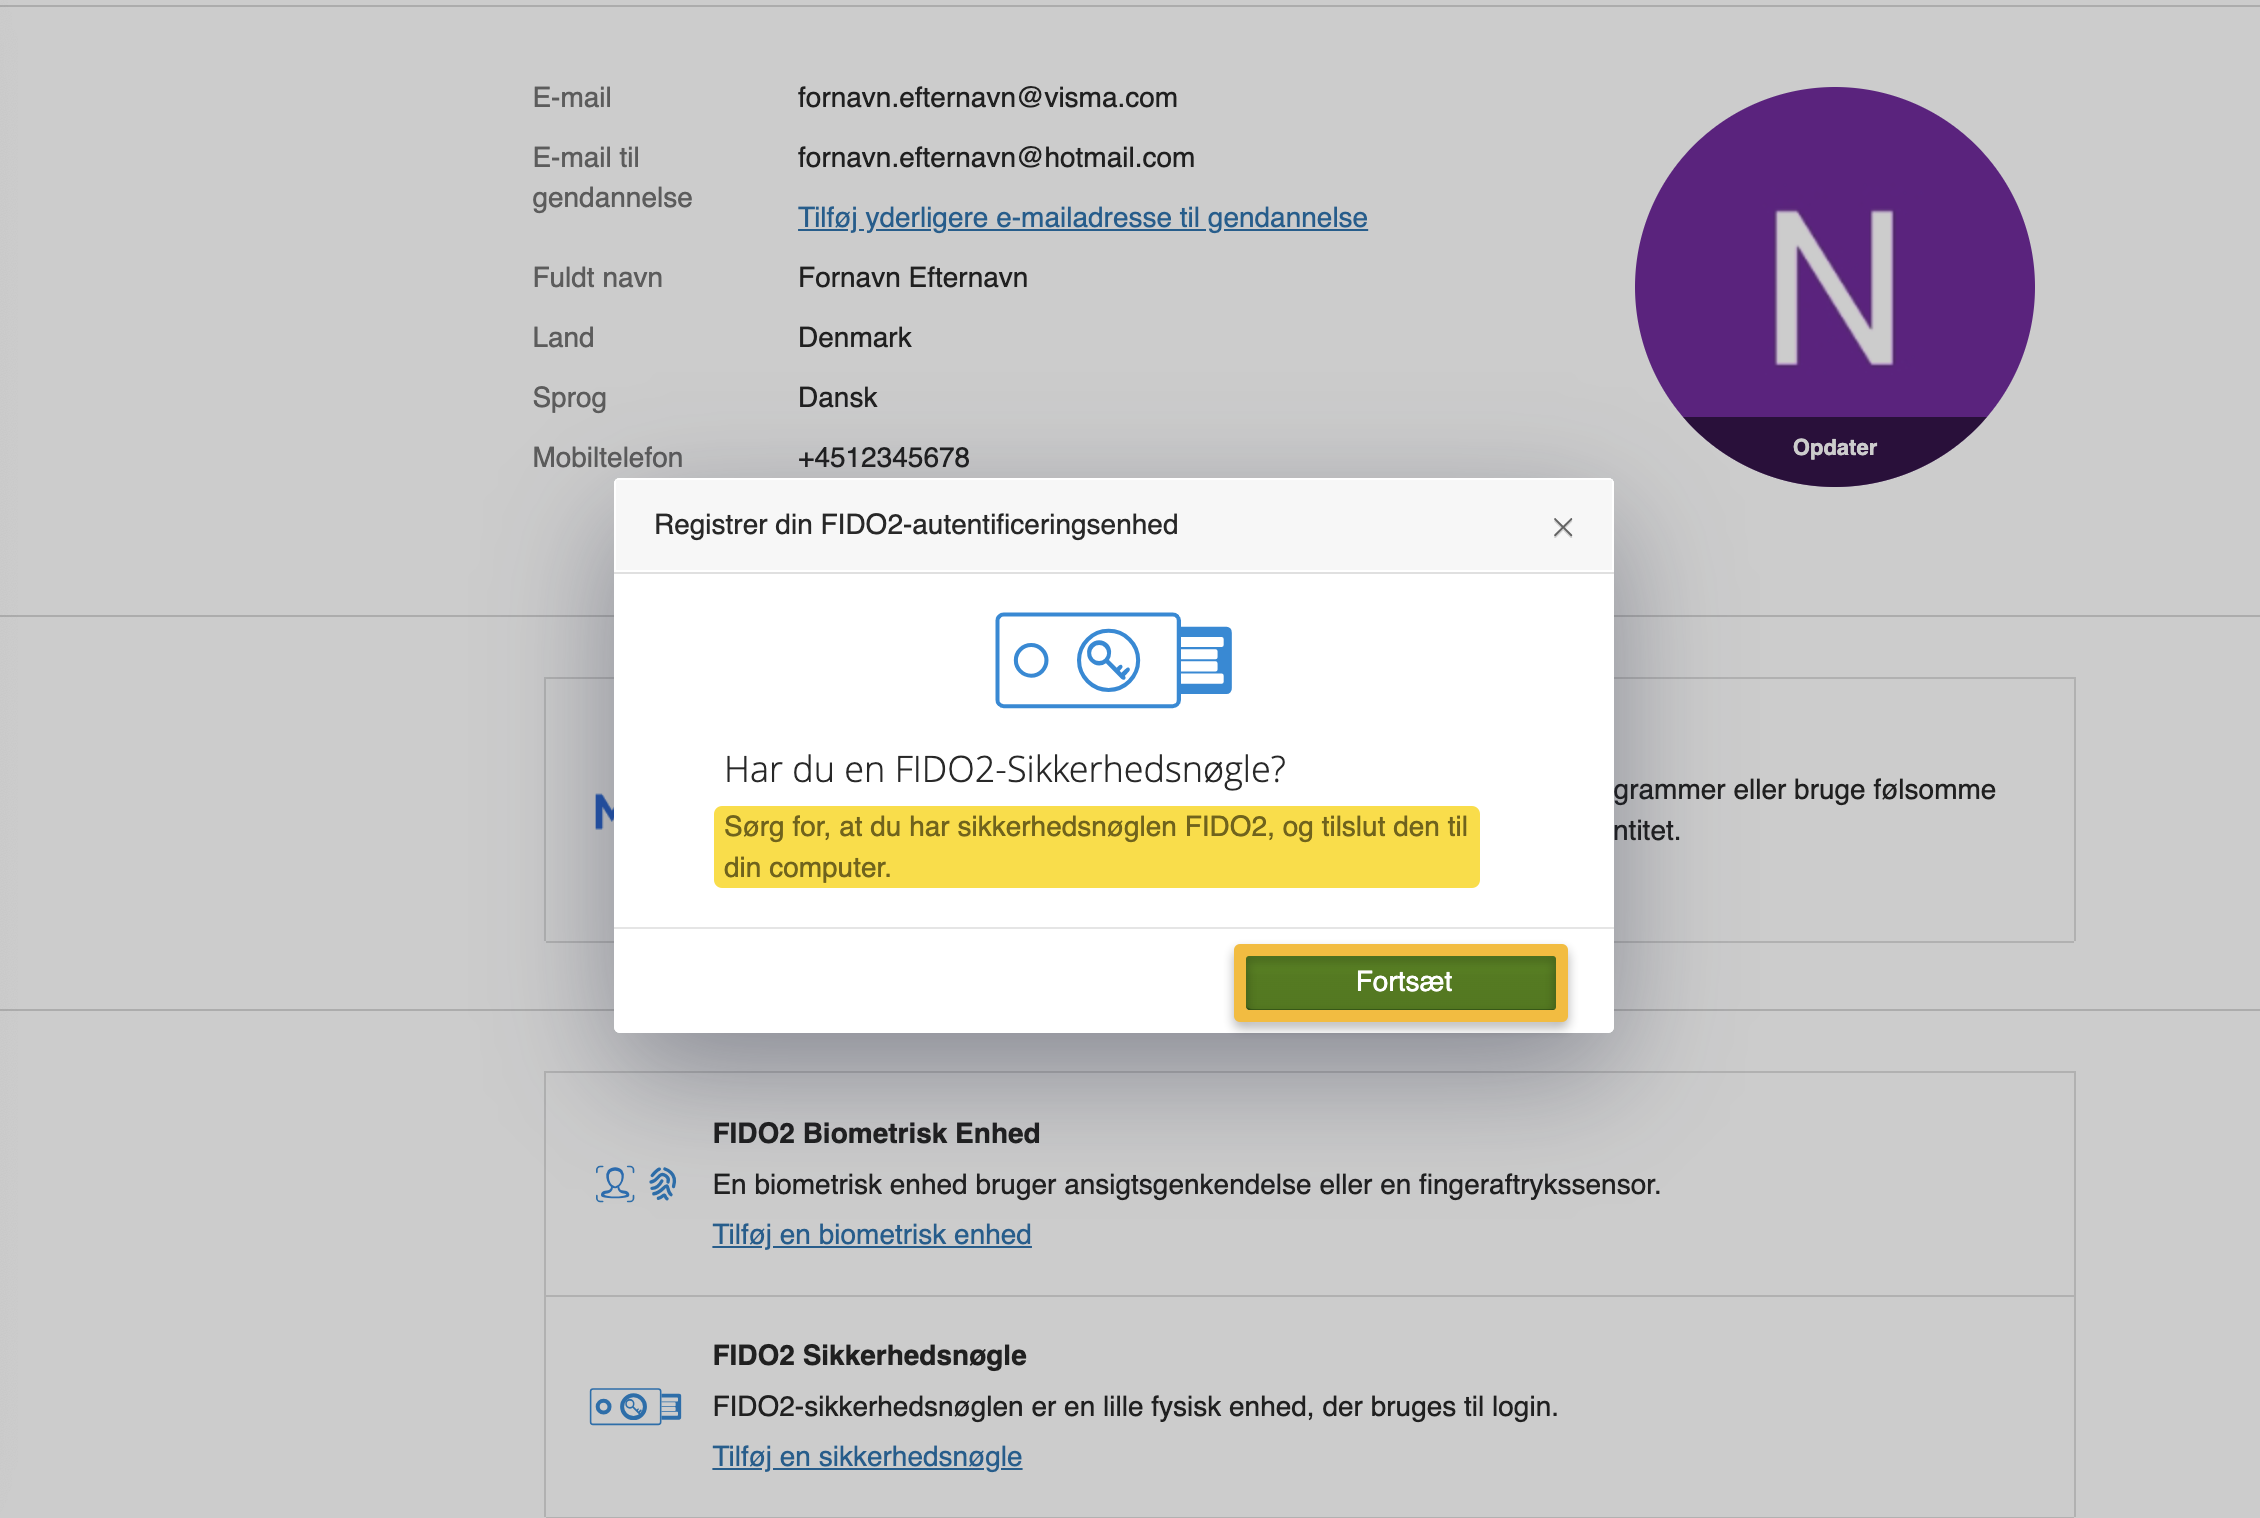Click the fingerprint sensor icon
The height and width of the screenshot is (1518, 2260).
[x=662, y=1182]
